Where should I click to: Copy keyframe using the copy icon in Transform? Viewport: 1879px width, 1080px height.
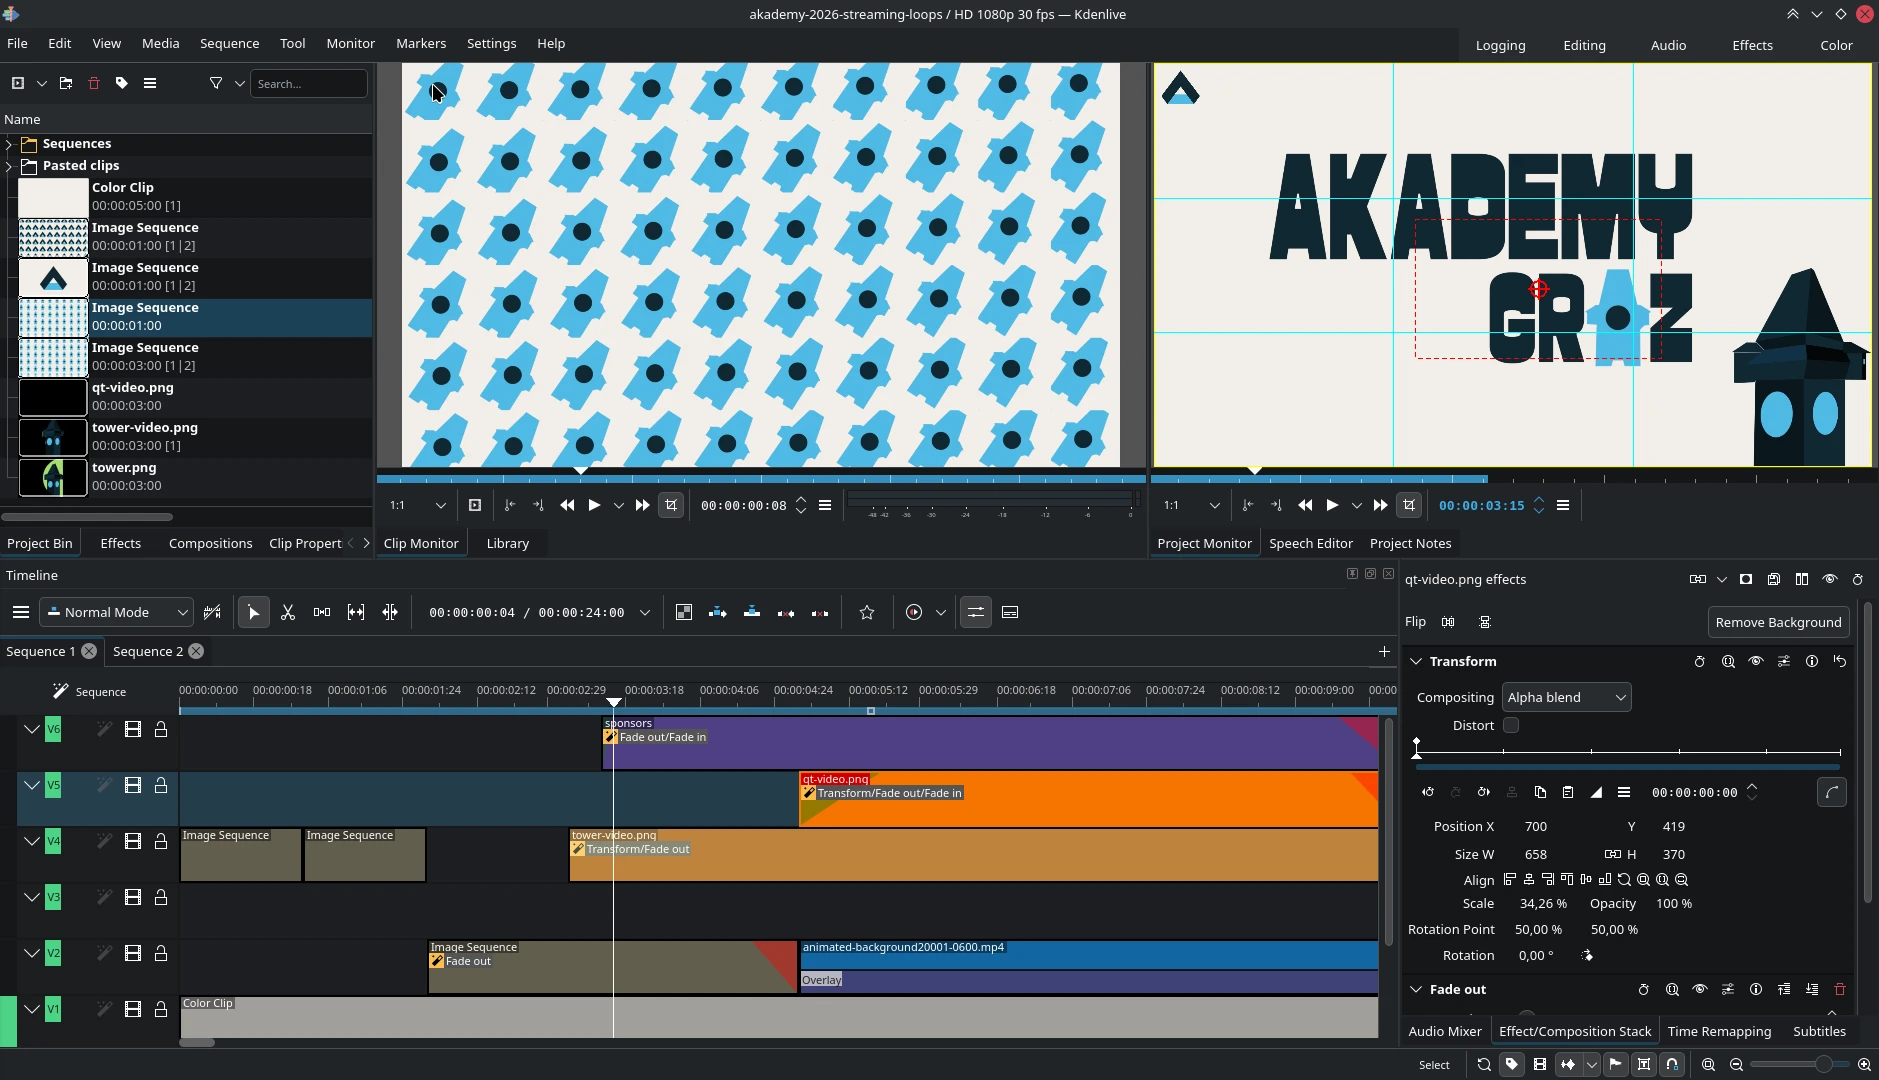(1540, 792)
